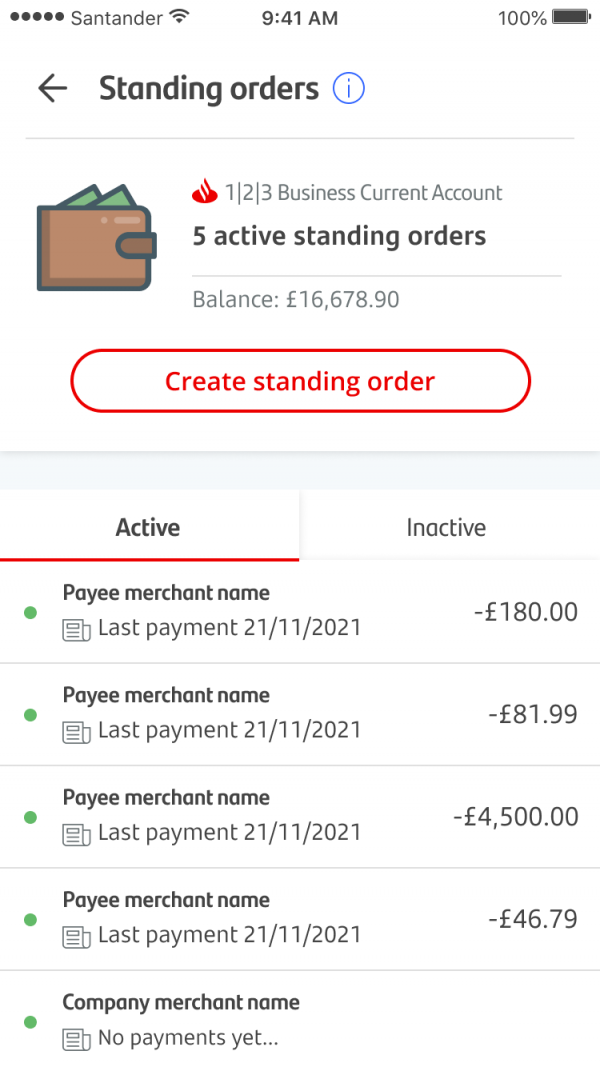The height and width of the screenshot is (1067, 600).
Task: Tap the Balance £16,678.90 field
Action: (x=296, y=298)
